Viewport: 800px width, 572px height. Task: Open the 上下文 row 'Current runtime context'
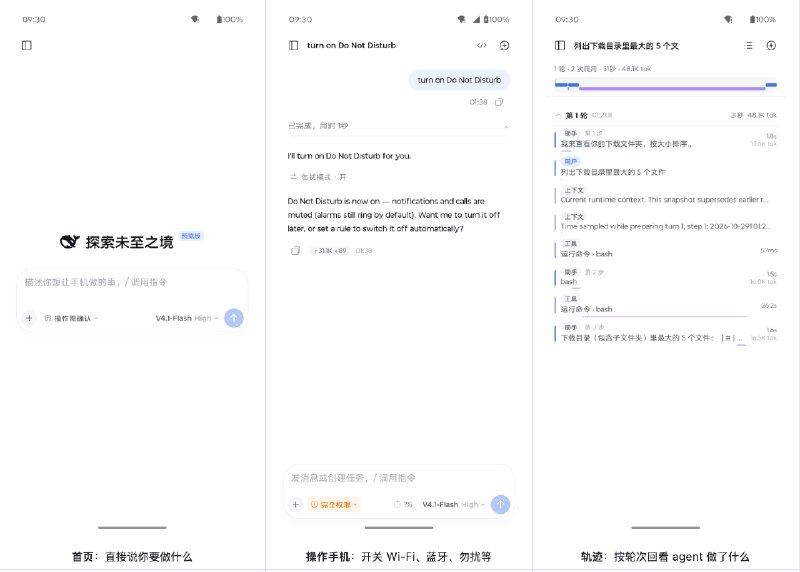pyautogui.click(x=666, y=195)
